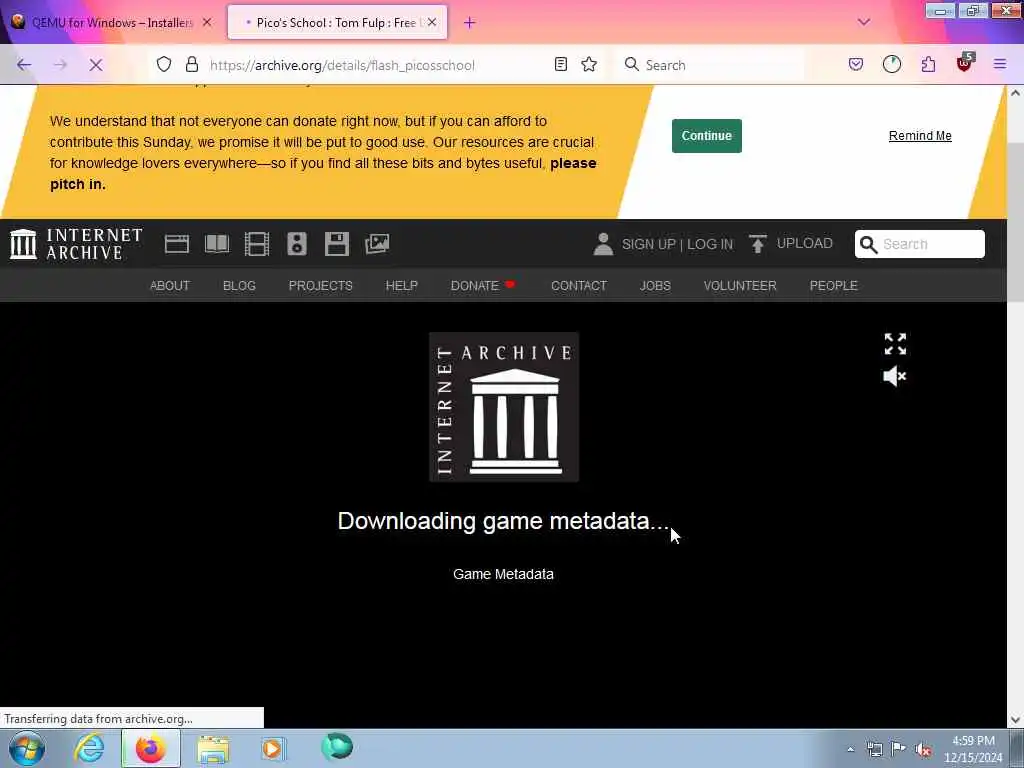Image resolution: width=1024 pixels, height=768 pixels.
Task: Open the Web (Wayback) media icon
Action: pos(176,244)
